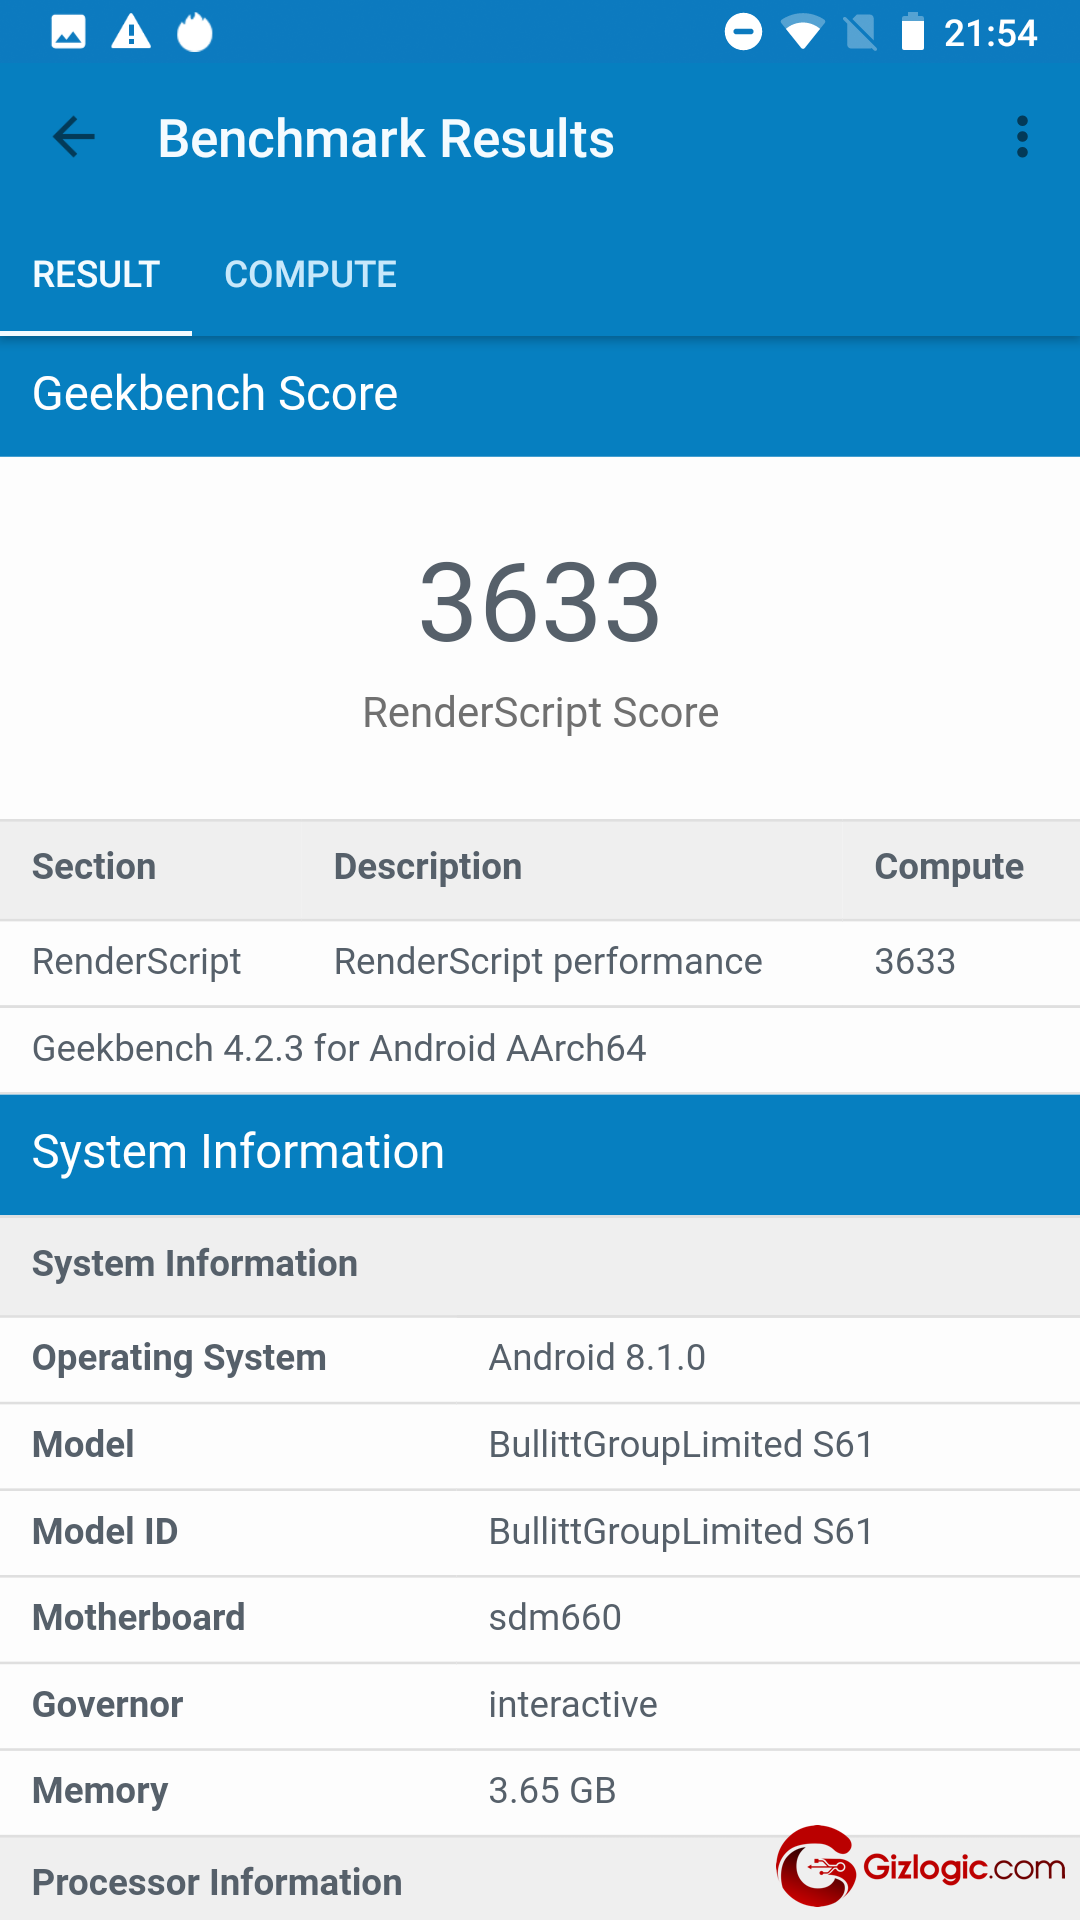
Task: Tap the no-SIM card status icon
Action: 860,32
